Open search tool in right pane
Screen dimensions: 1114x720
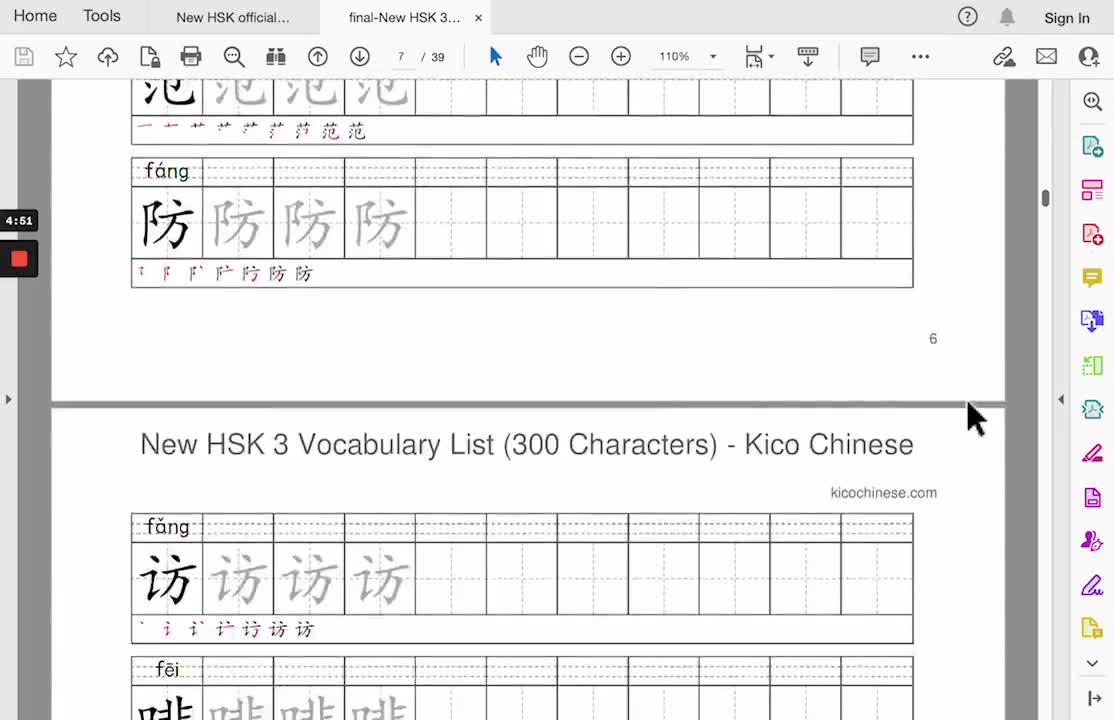pos(1092,101)
